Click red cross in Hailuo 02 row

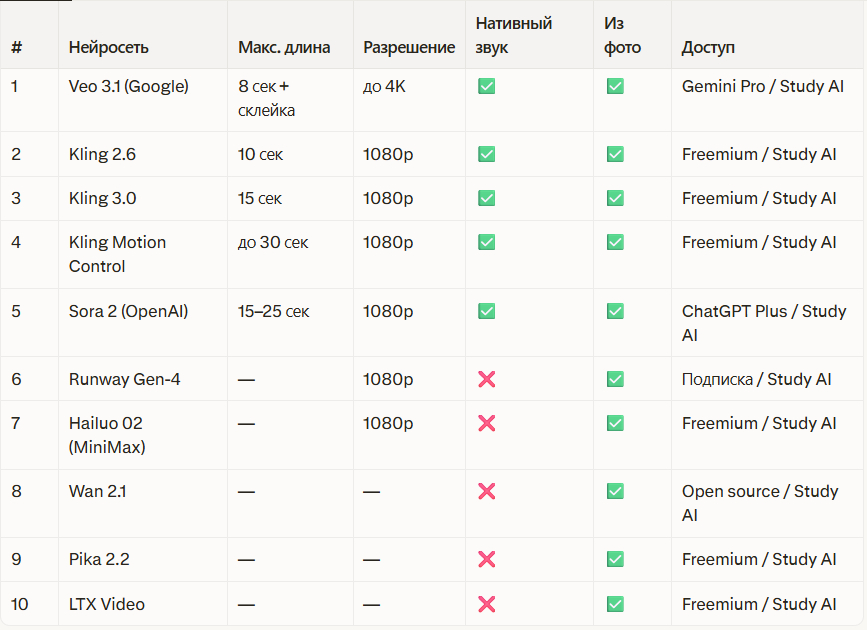(487, 423)
